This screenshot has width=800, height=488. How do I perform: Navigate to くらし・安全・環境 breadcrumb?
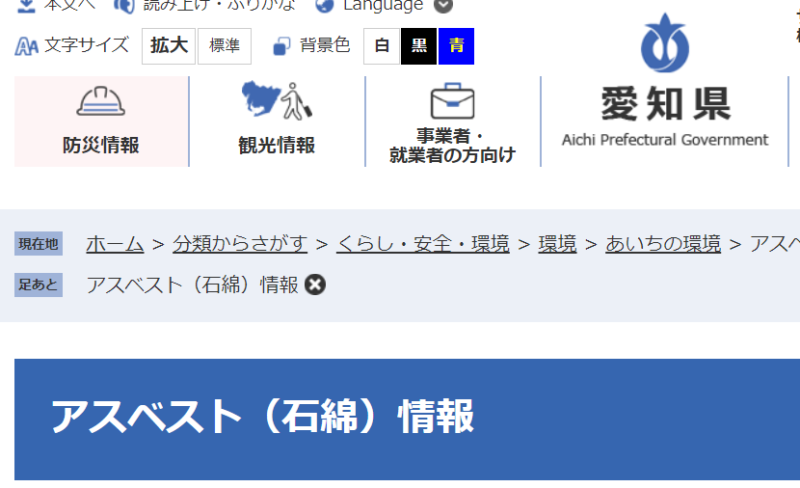click(x=423, y=244)
